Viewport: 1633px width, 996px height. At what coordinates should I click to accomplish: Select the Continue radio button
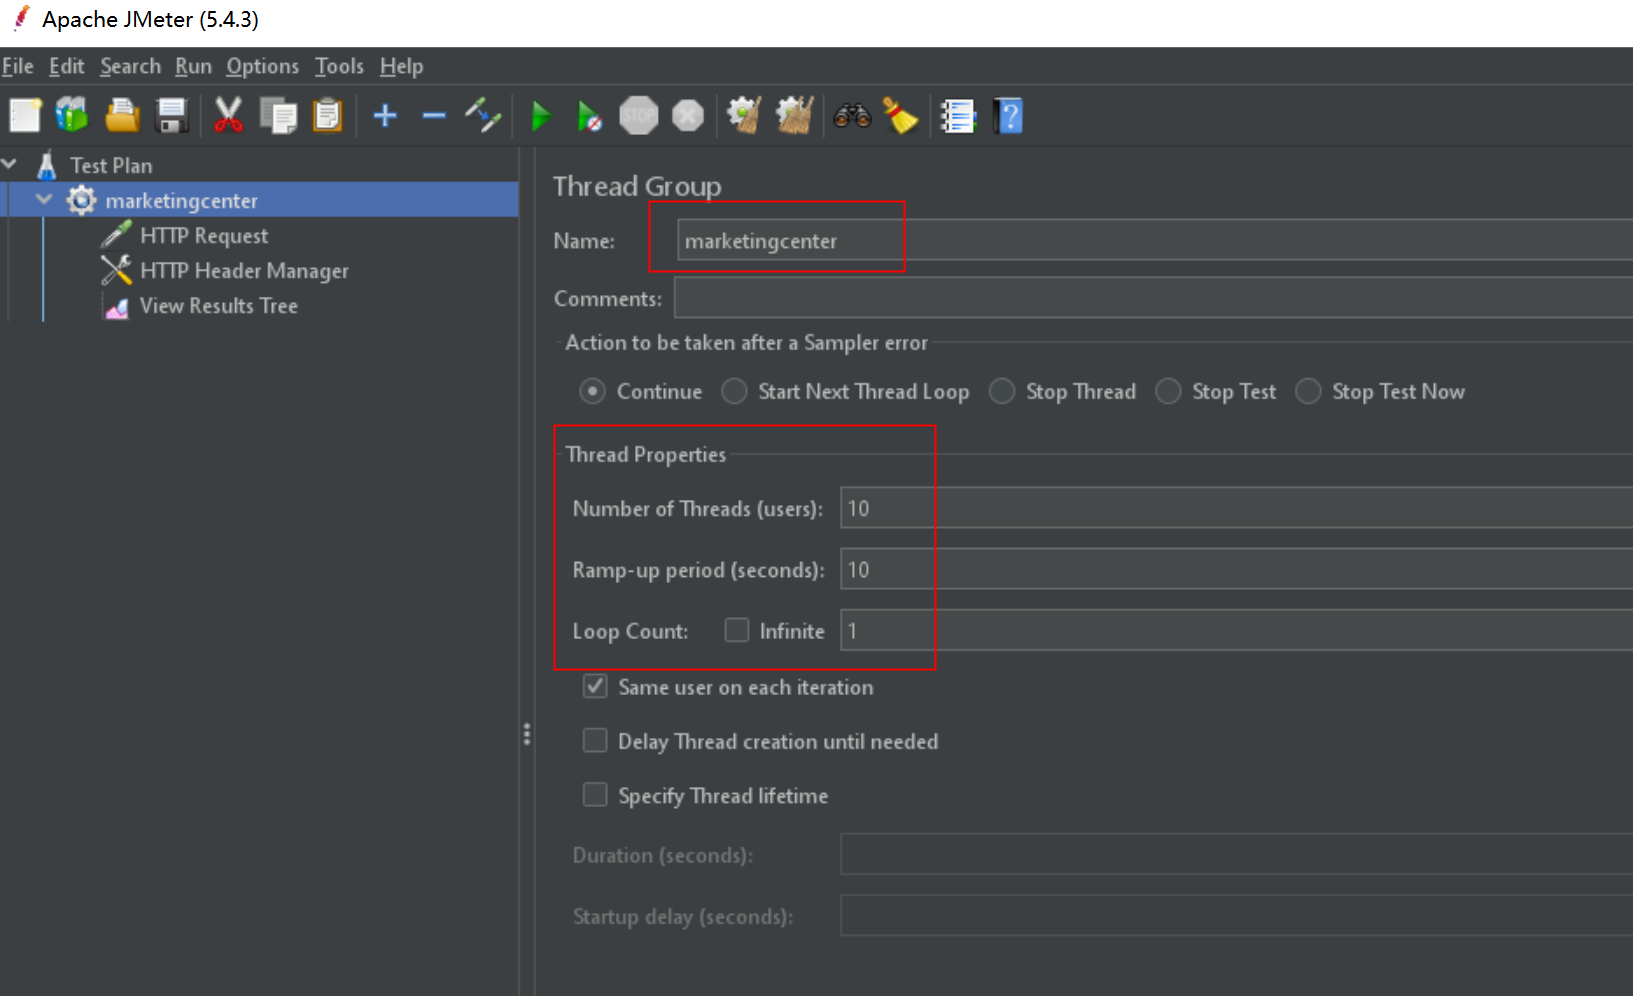coord(592,391)
